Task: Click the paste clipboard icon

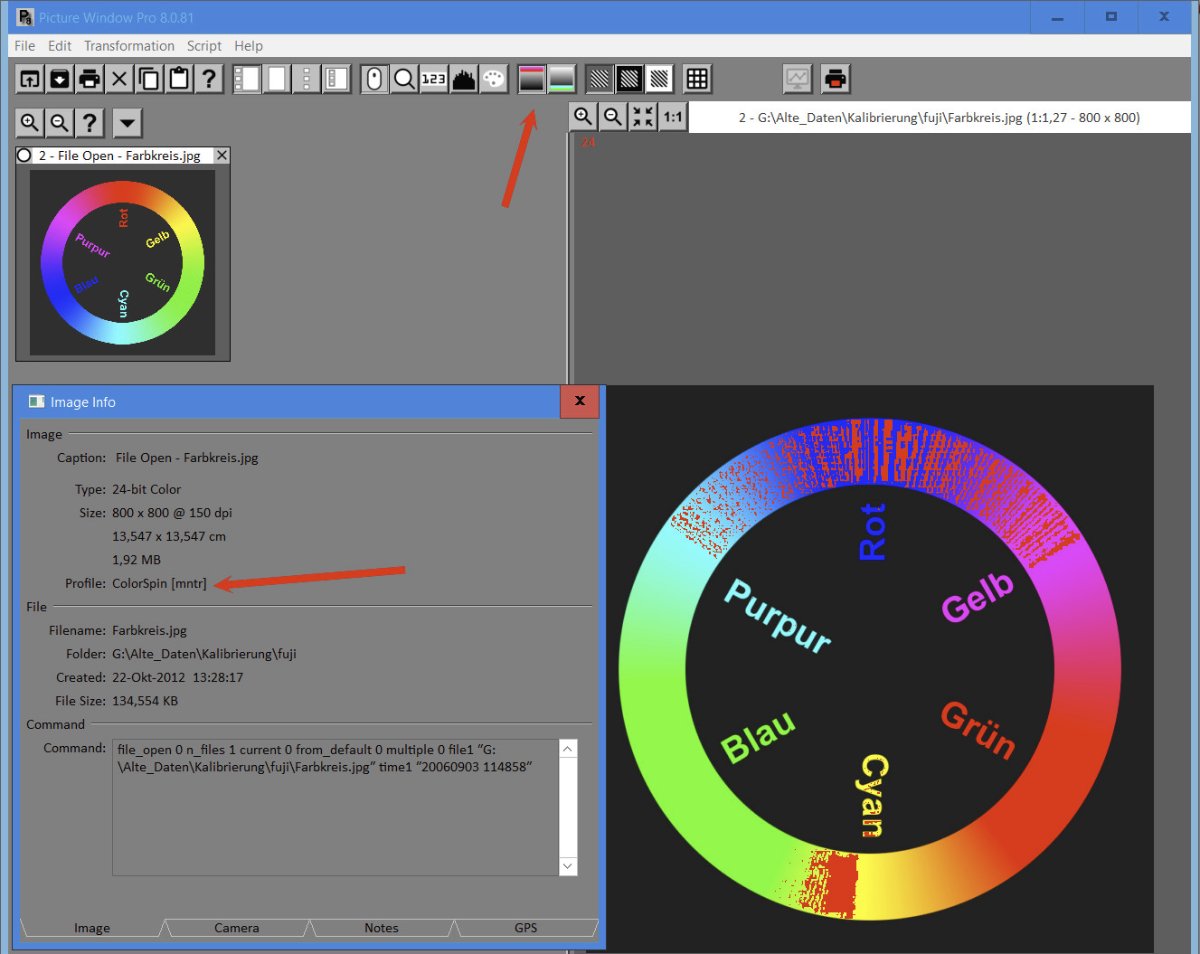Action: coord(179,79)
